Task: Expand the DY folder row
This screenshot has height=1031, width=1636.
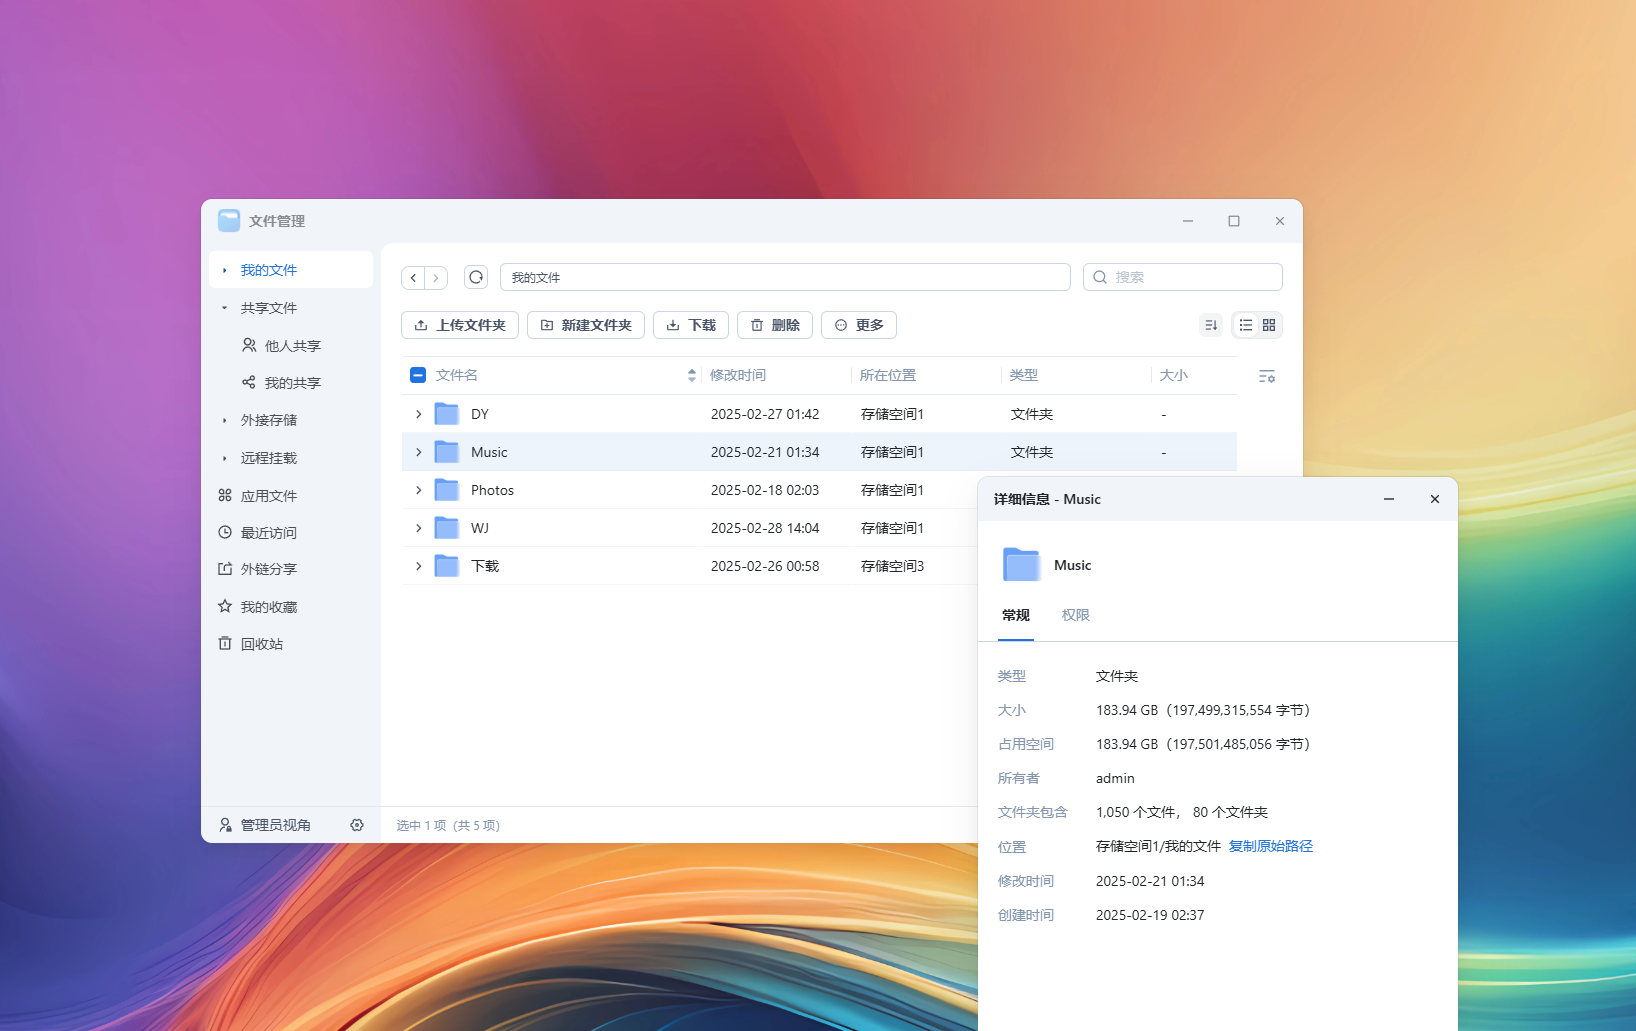Action: click(x=419, y=414)
